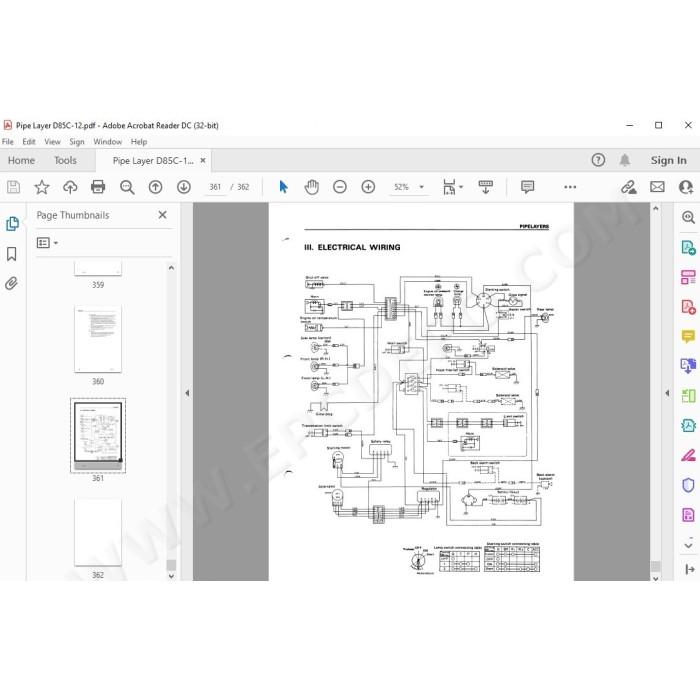700x700 pixels.
Task: Open the File menu
Action: 8,142
